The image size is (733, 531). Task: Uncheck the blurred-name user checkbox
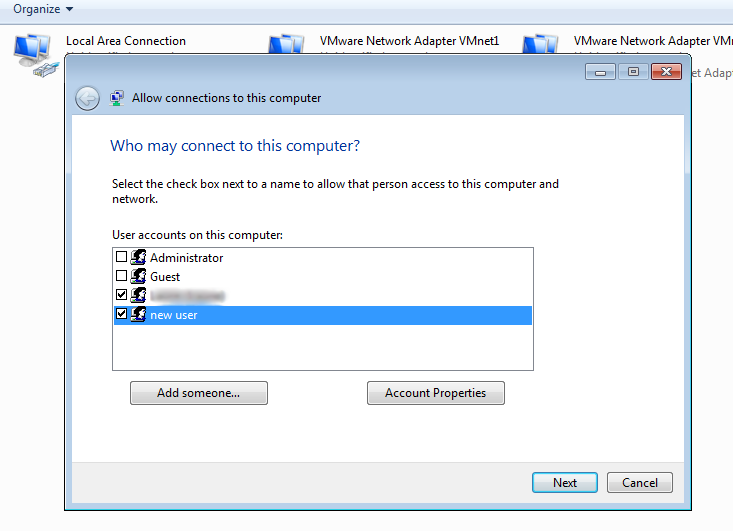coord(121,294)
